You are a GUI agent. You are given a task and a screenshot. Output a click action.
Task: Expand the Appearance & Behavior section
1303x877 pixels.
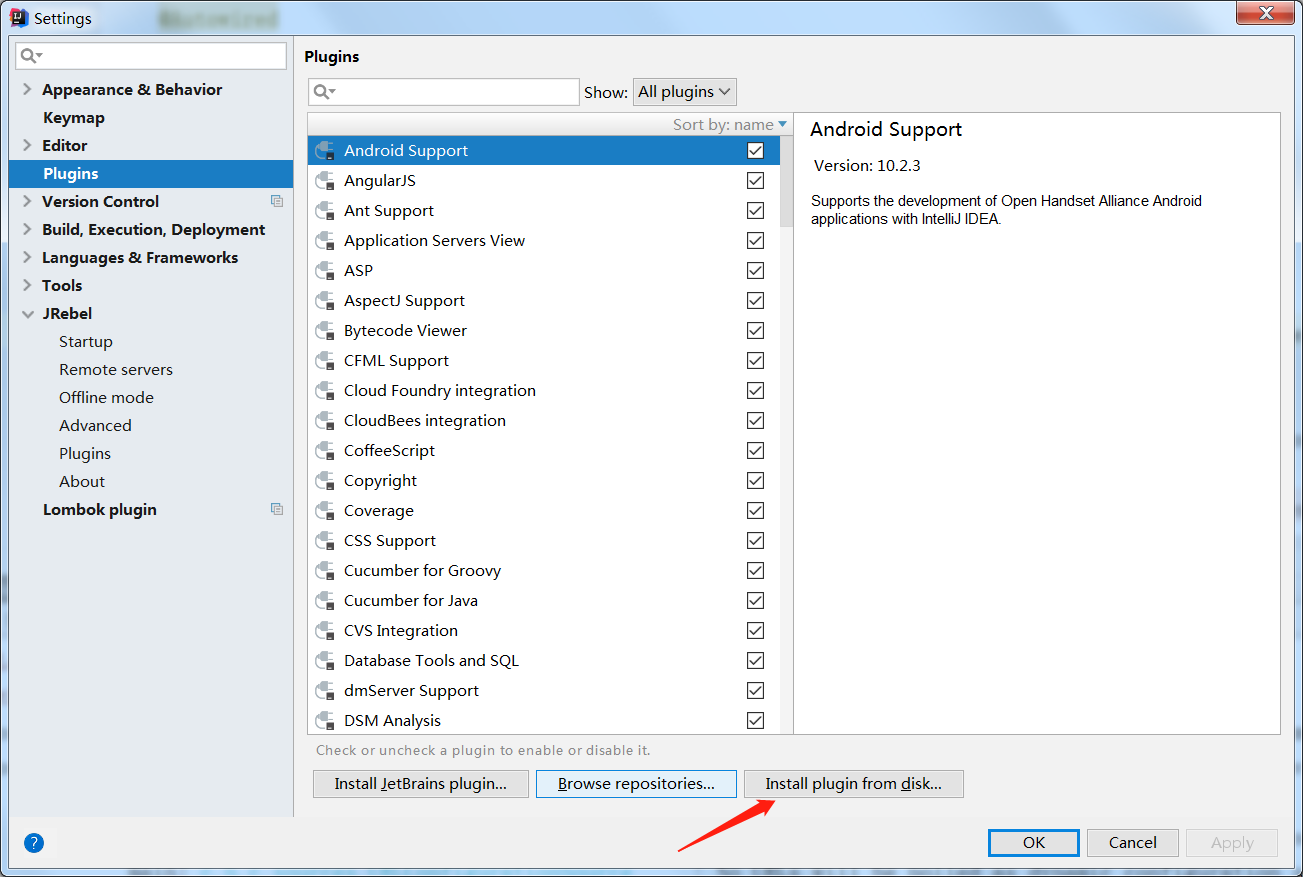[27, 89]
